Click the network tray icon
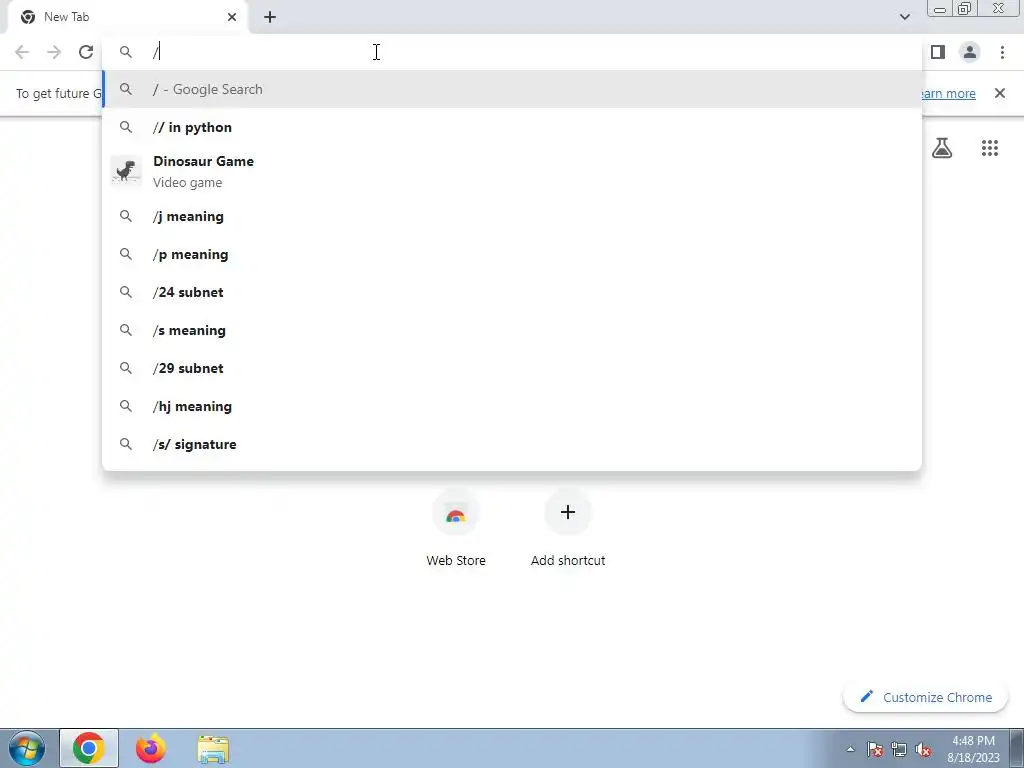This screenshot has width=1024, height=768. tap(899, 749)
